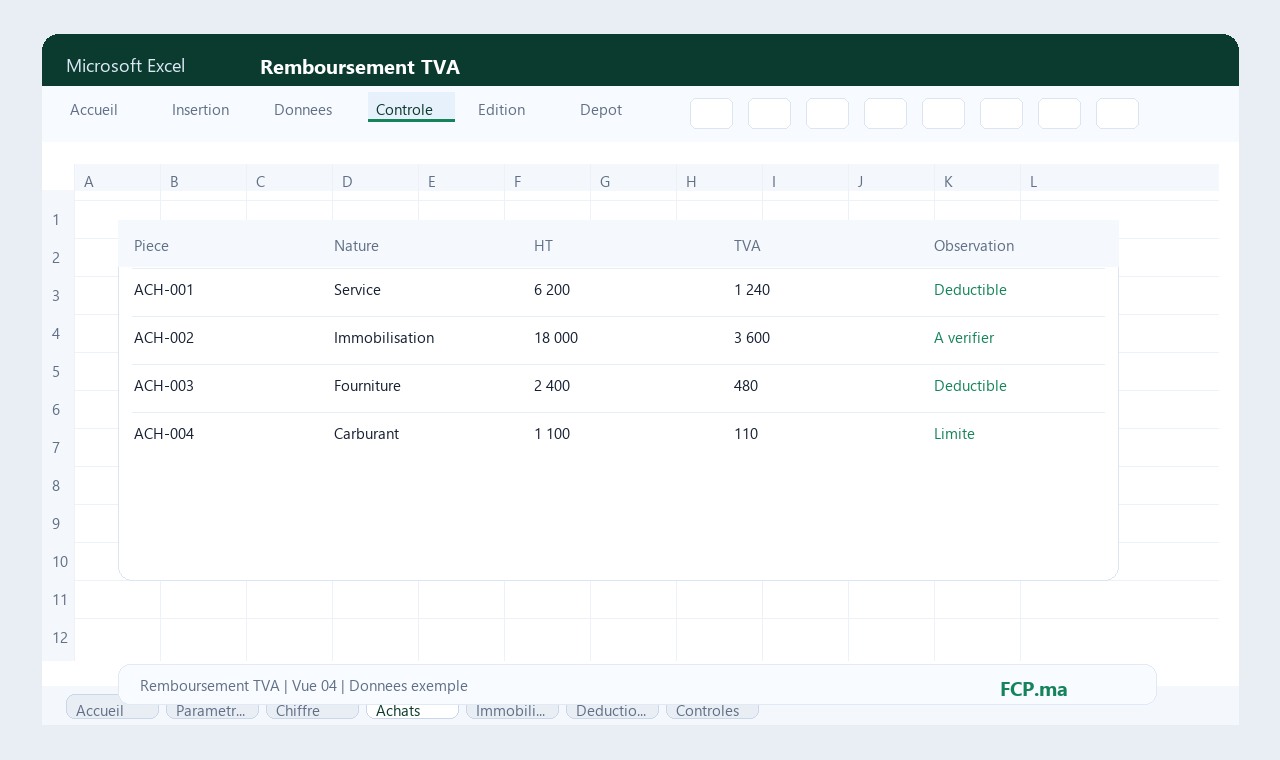Click Deductible observation for ACH-001
Image resolution: width=1280 pixels, height=760 pixels.
(x=970, y=290)
